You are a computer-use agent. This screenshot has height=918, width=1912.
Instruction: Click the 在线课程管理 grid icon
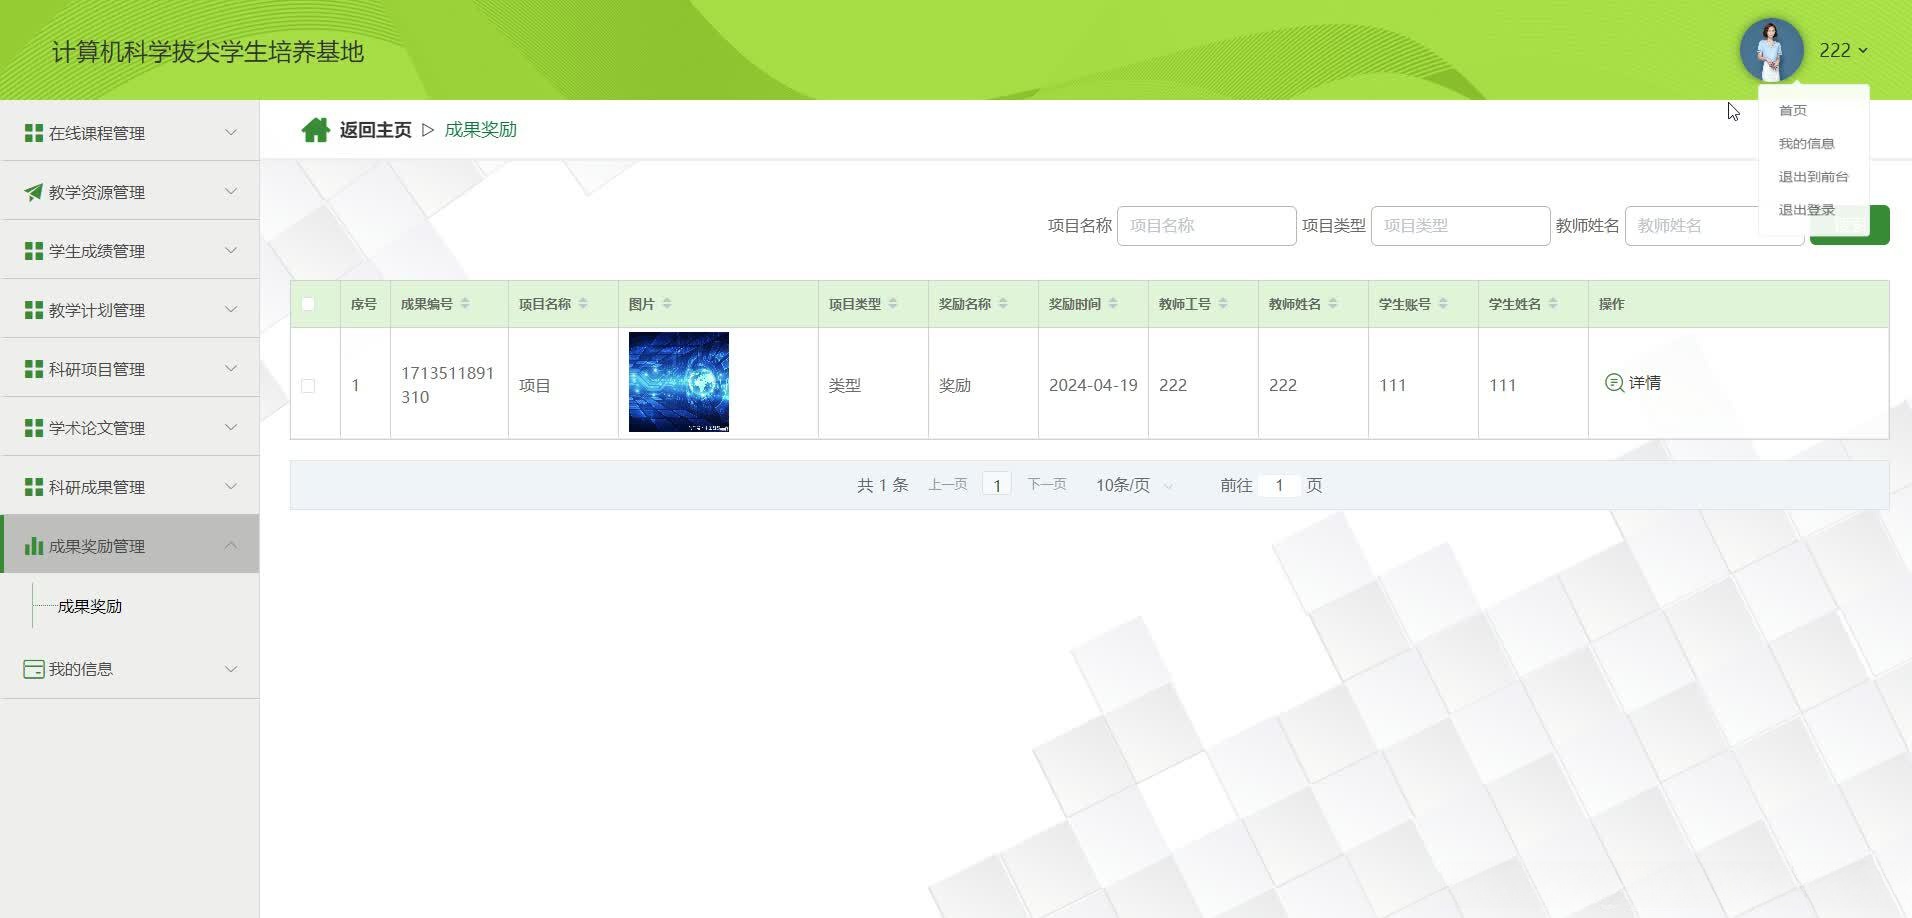(34, 133)
